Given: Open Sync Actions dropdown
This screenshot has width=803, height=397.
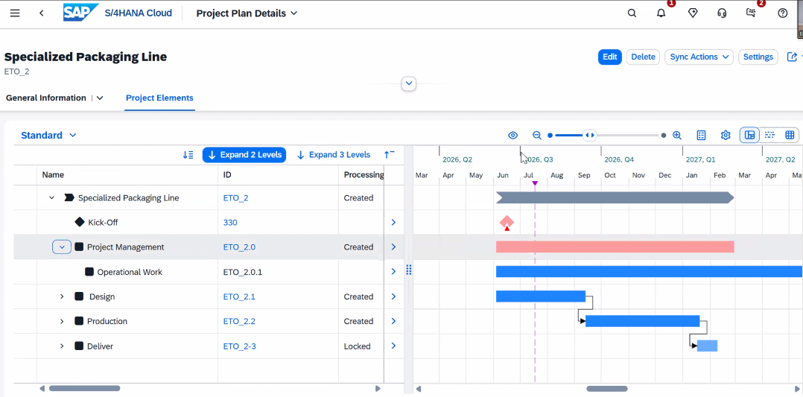Looking at the screenshot, I should [699, 57].
